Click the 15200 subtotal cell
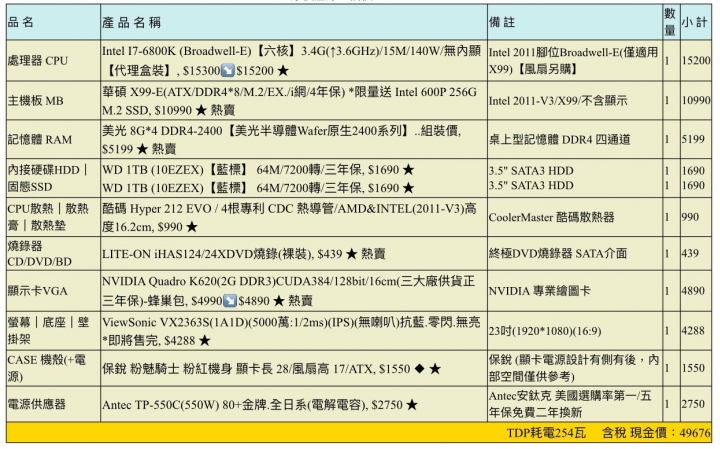This screenshot has width=720, height=449. click(696, 60)
